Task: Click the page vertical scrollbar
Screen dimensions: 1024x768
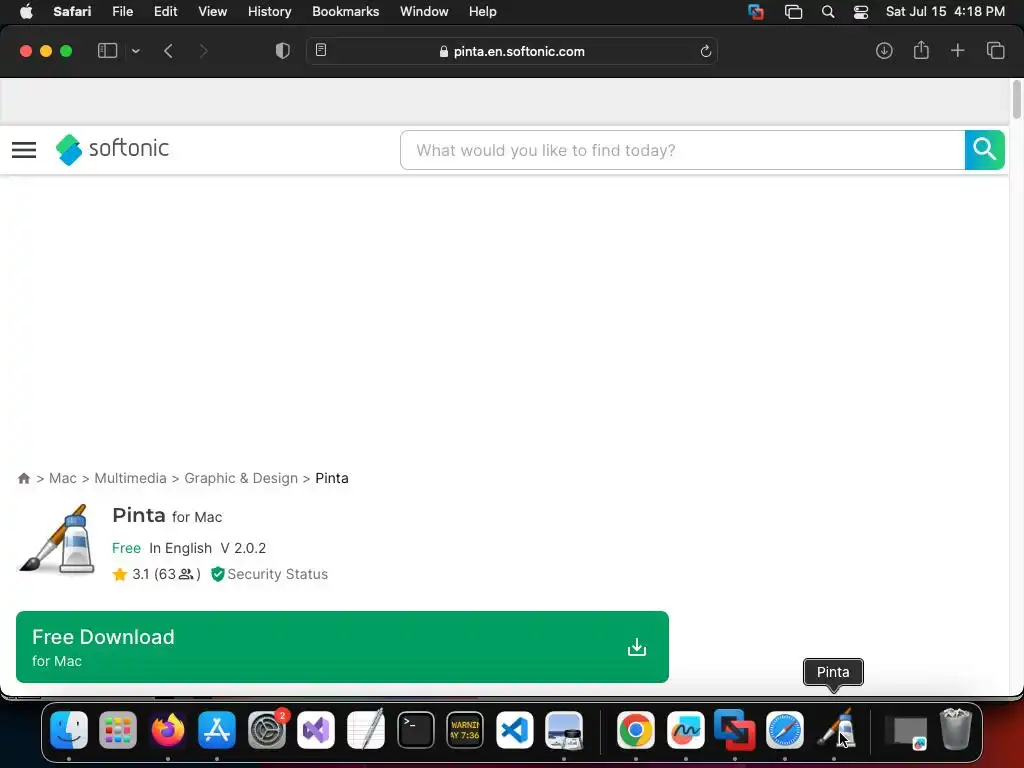Action: click(1016, 99)
